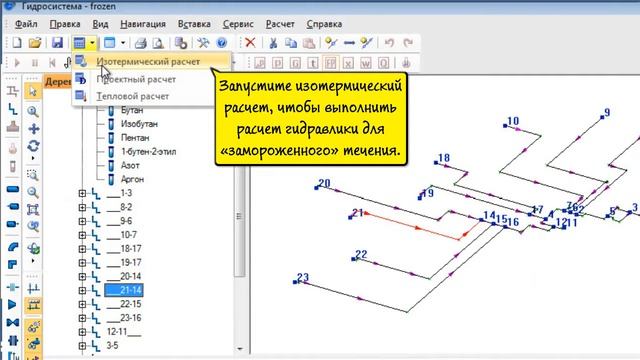Screen dimensions: 640x360
Task: Click node 21 on the scheme
Action: coord(351,217)
